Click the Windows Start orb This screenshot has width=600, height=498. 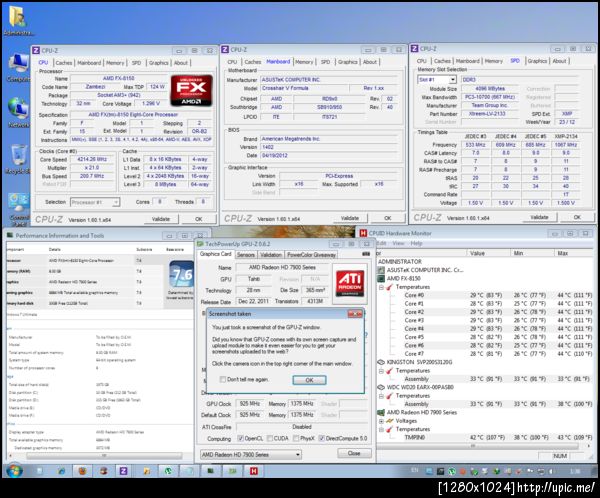click(14, 470)
